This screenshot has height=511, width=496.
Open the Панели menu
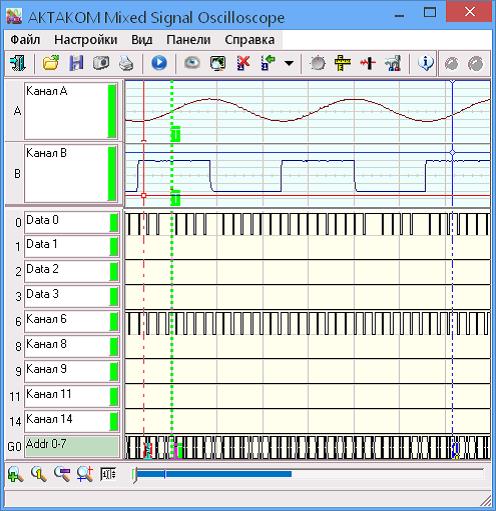(188, 40)
